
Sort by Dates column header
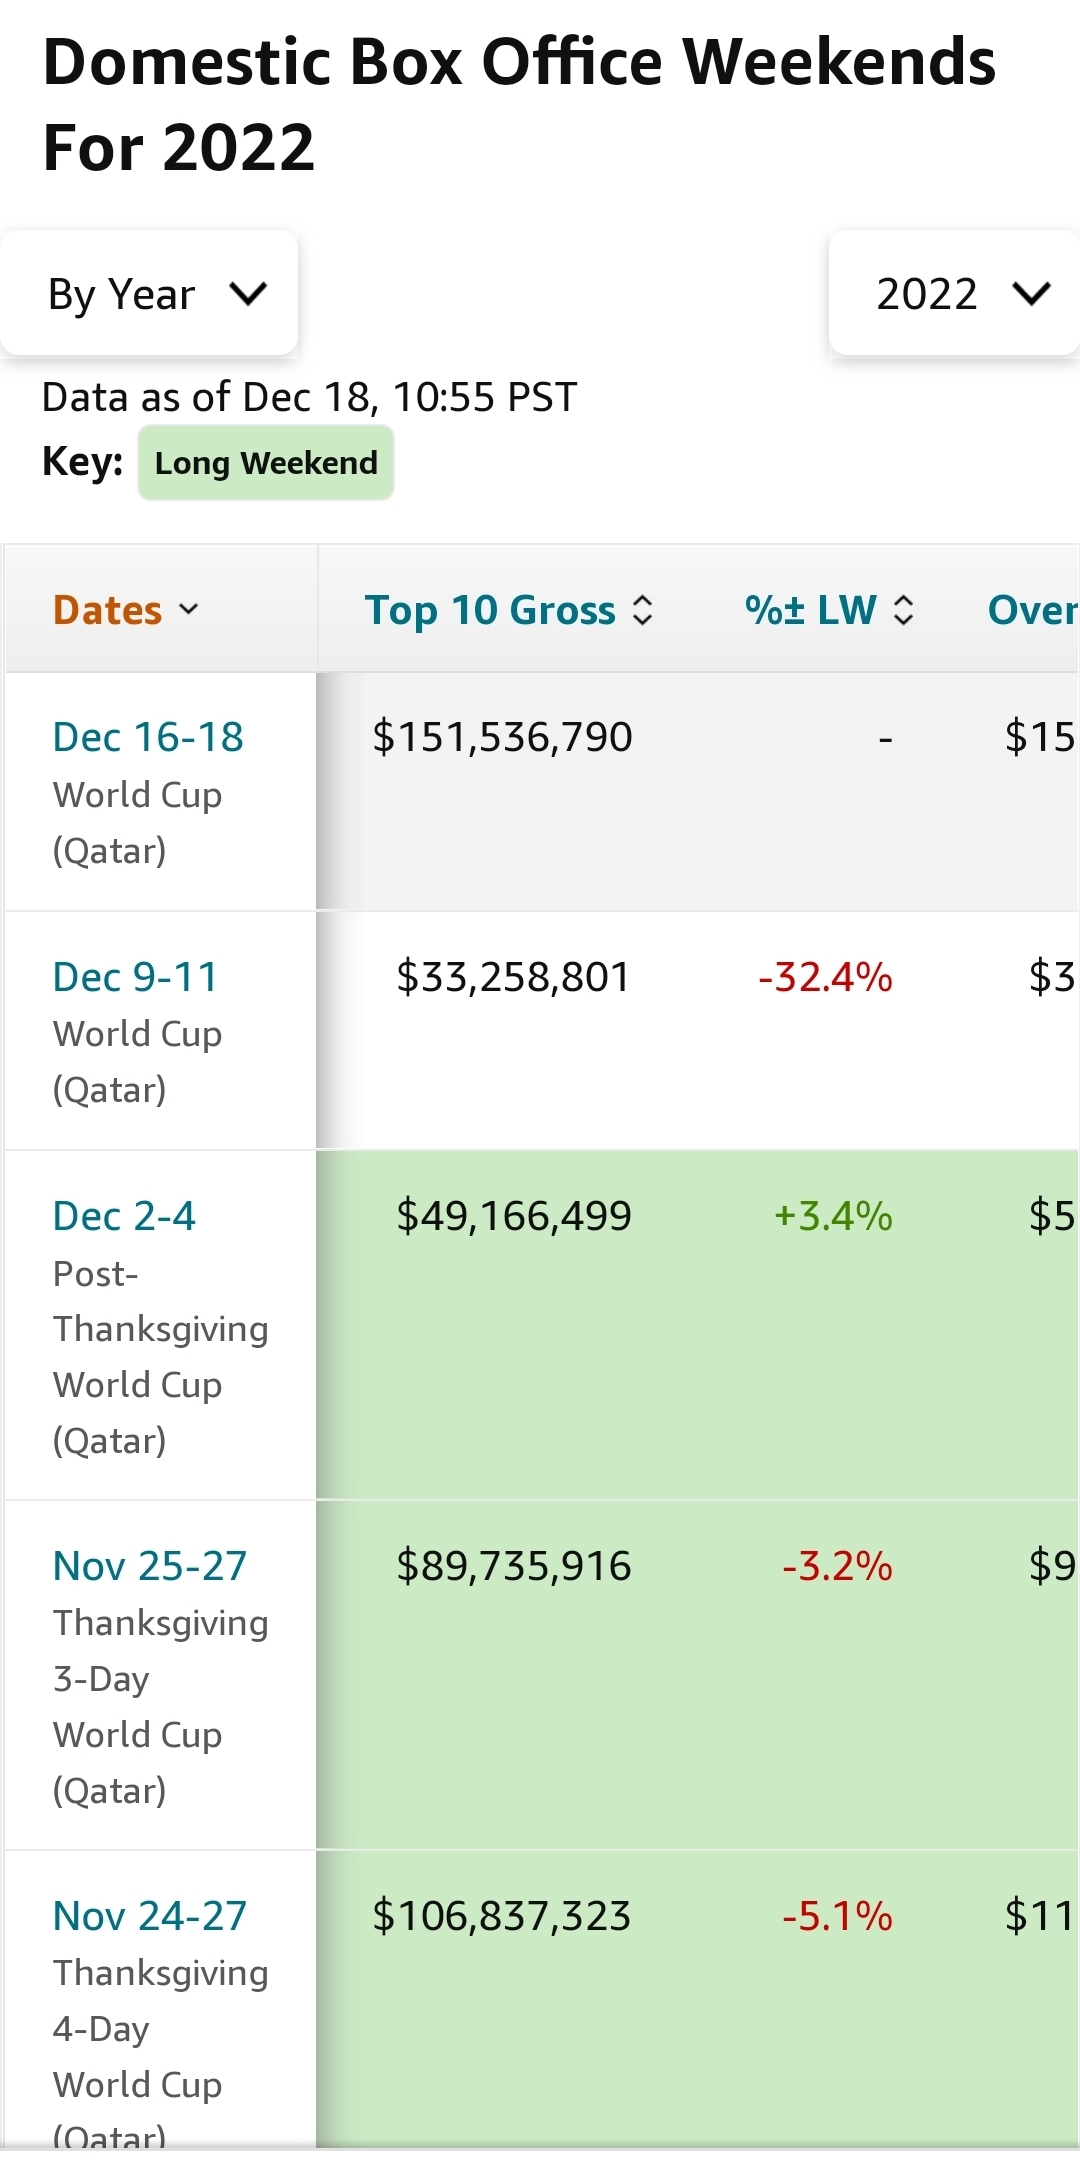coord(108,610)
